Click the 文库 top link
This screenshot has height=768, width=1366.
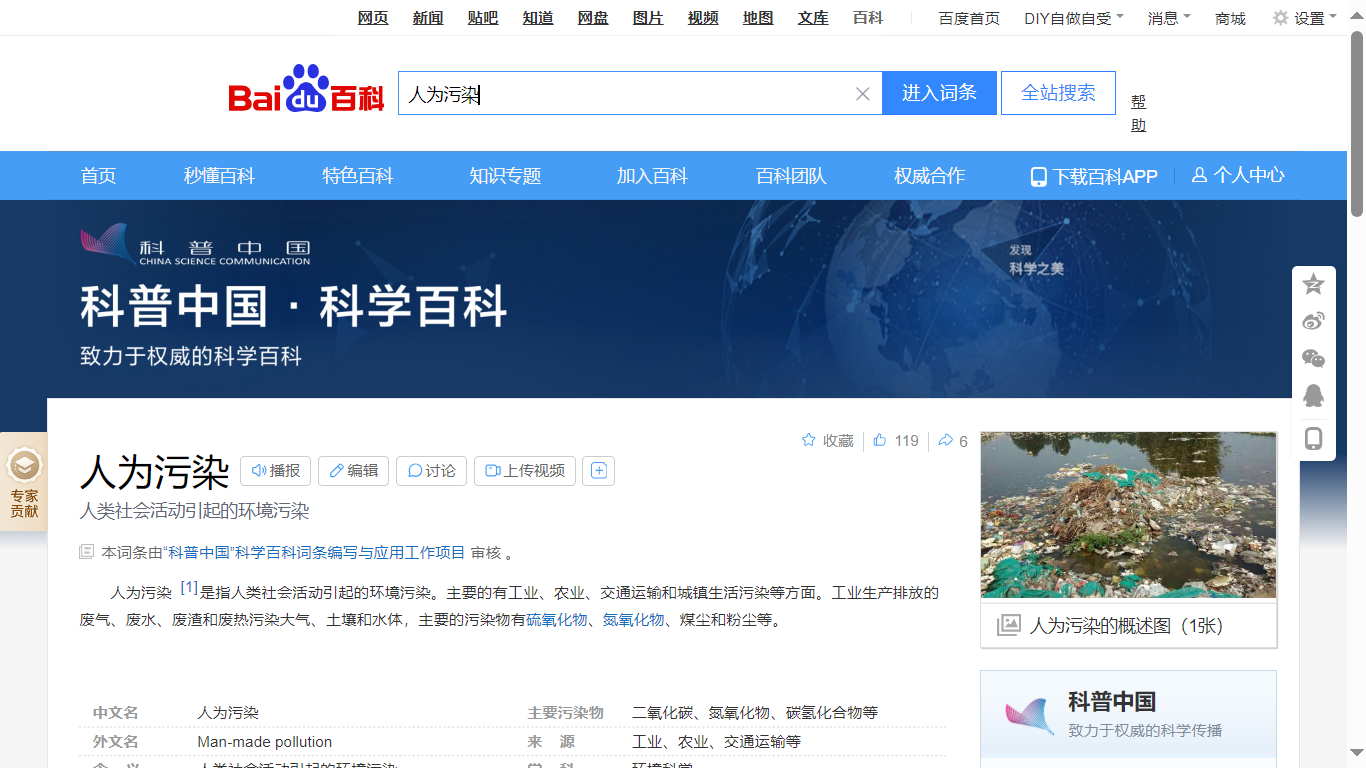[813, 18]
